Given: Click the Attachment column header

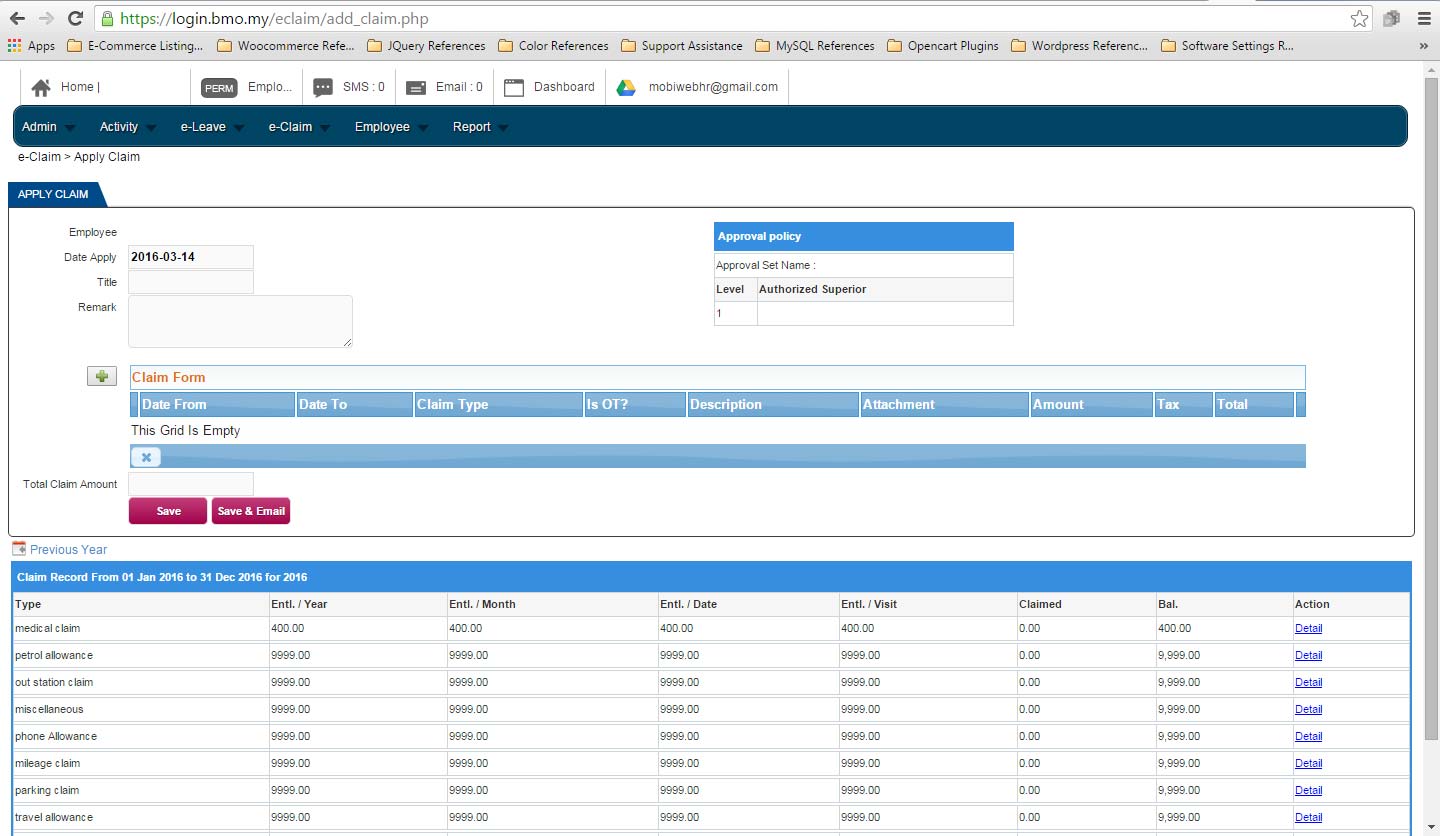Looking at the screenshot, I should (x=944, y=404).
